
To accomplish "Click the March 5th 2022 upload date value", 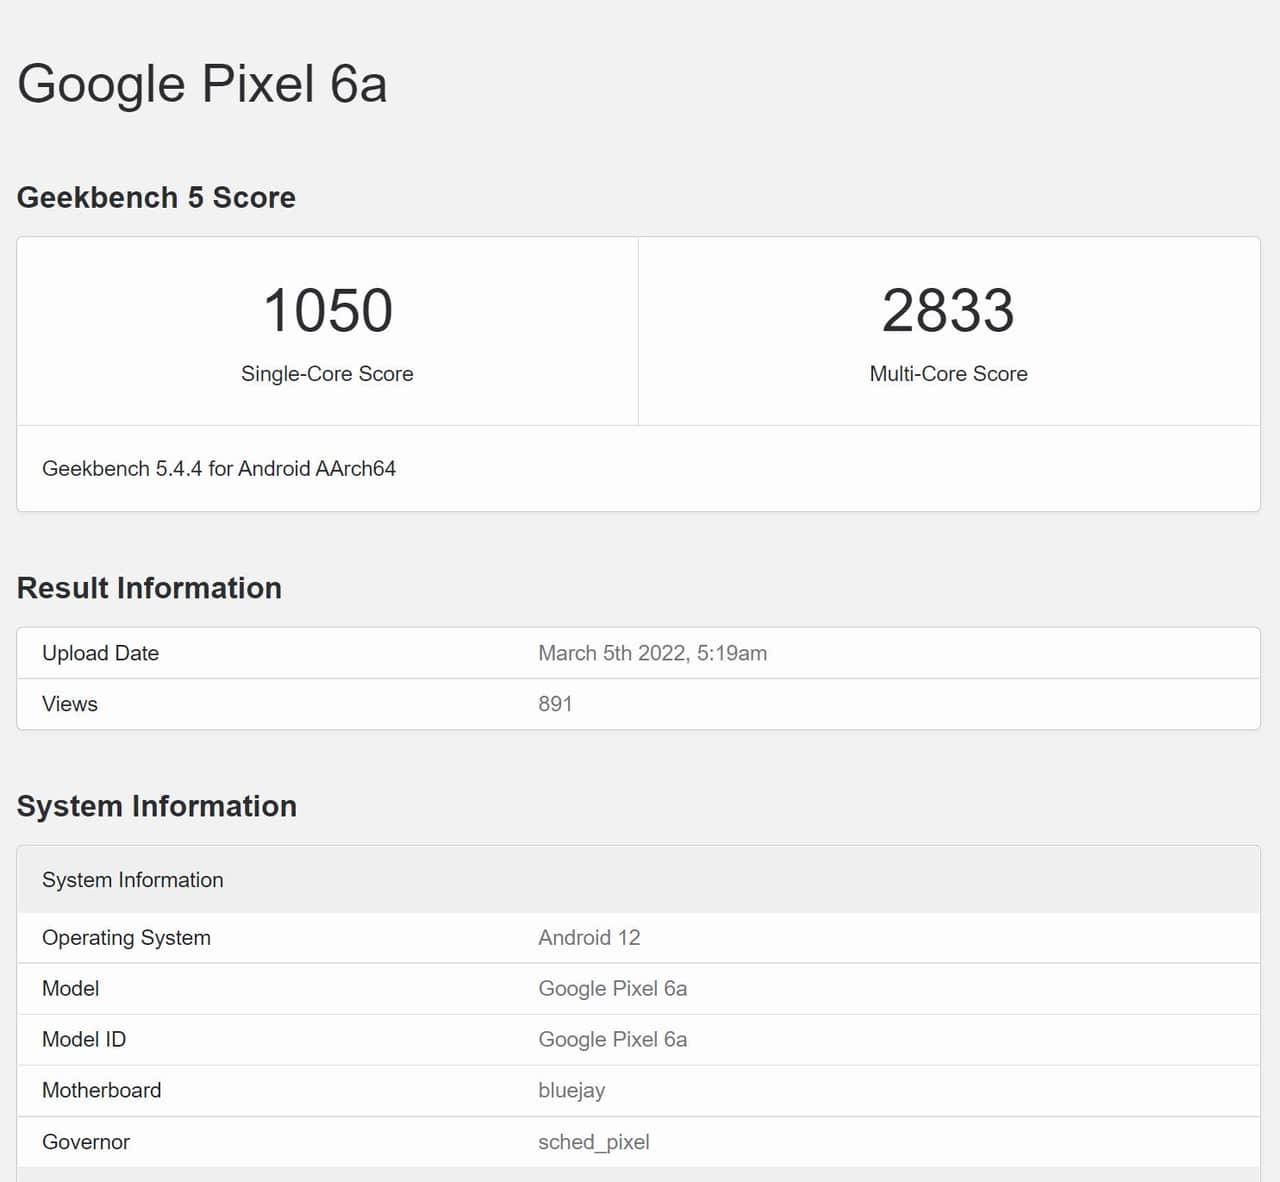I will pyautogui.click(x=652, y=653).
